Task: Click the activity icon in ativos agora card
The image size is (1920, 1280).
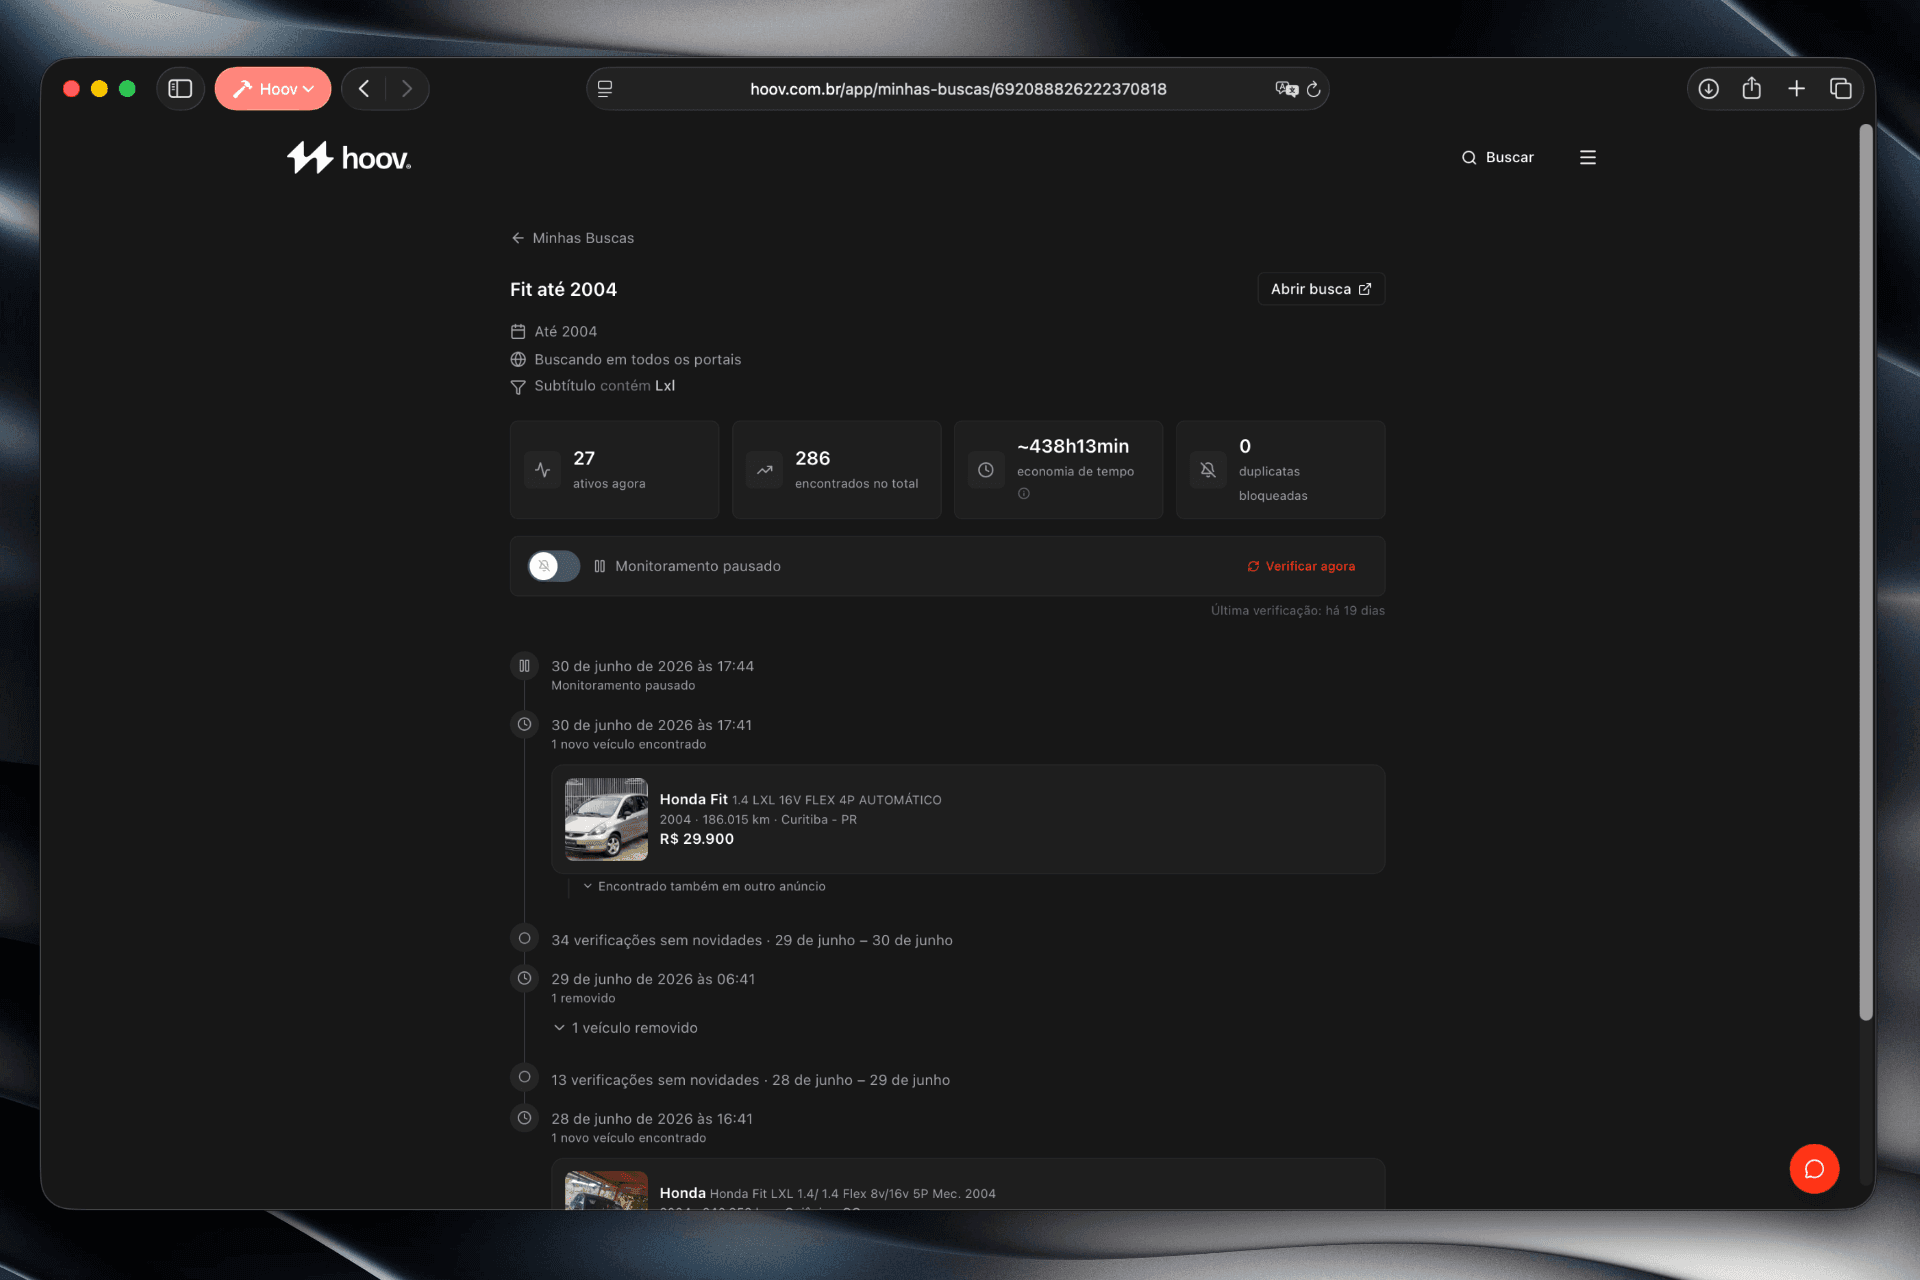Action: point(543,470)
